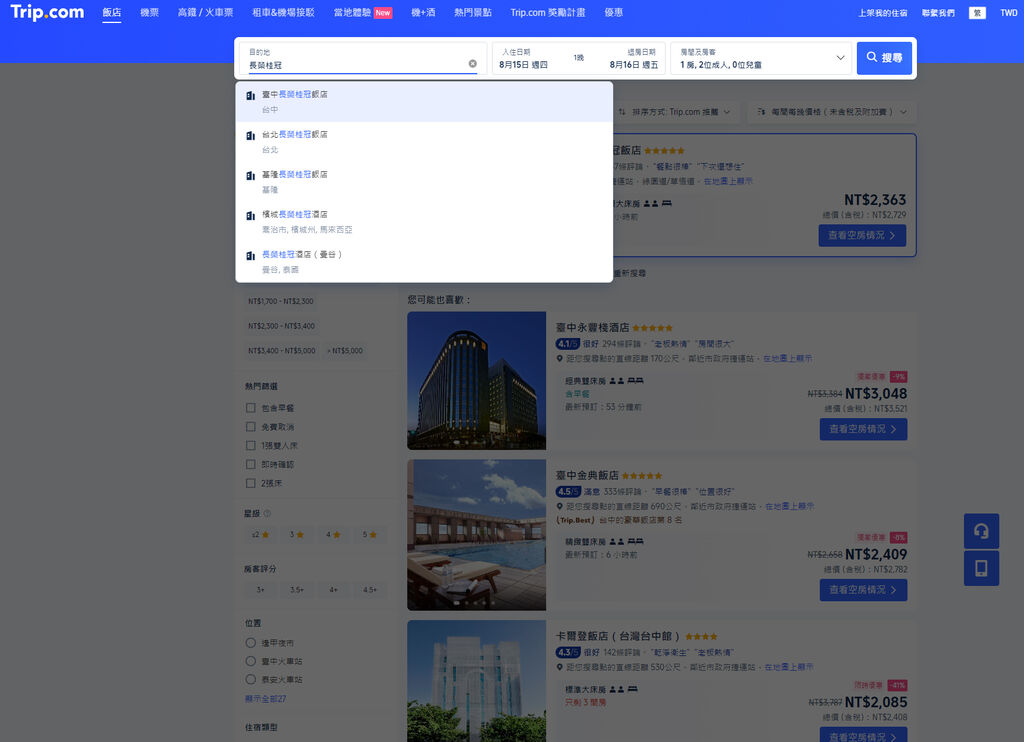Open the 臺中金典飯店 pool photo
Screen dimensions: 1024x742
[477, 535]
